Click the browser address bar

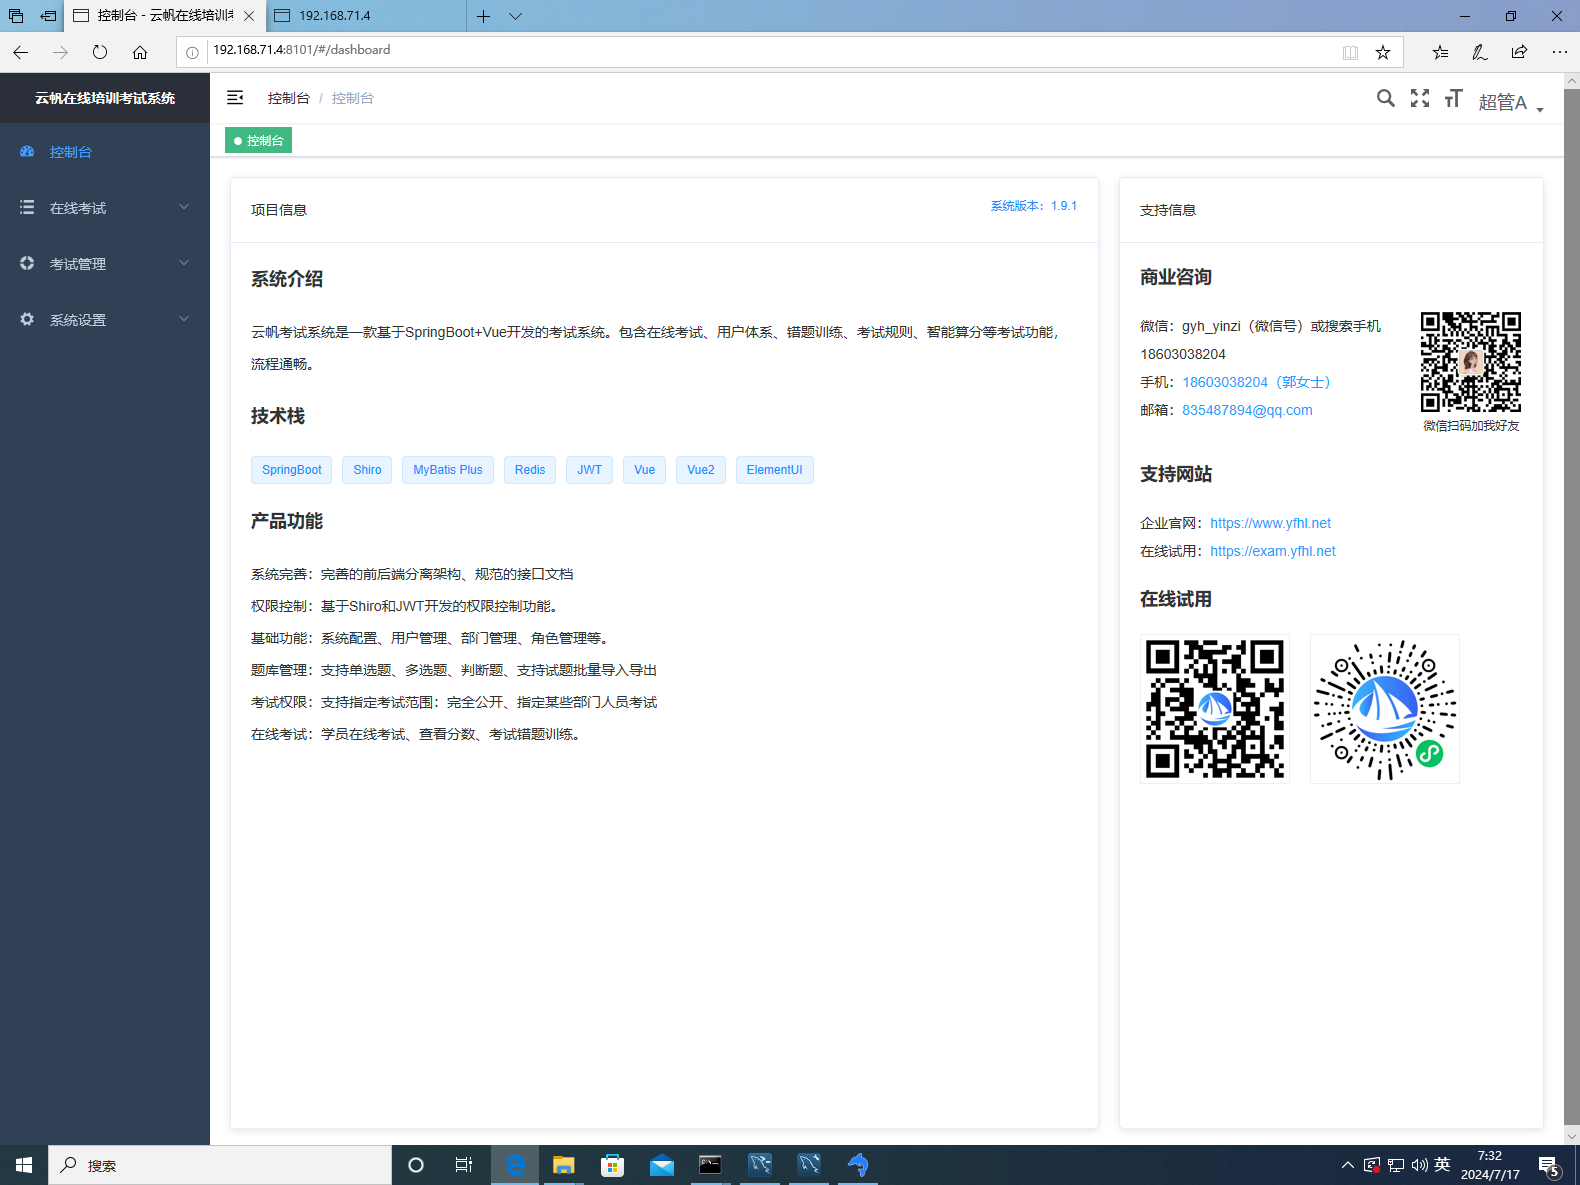click(760, 50)
